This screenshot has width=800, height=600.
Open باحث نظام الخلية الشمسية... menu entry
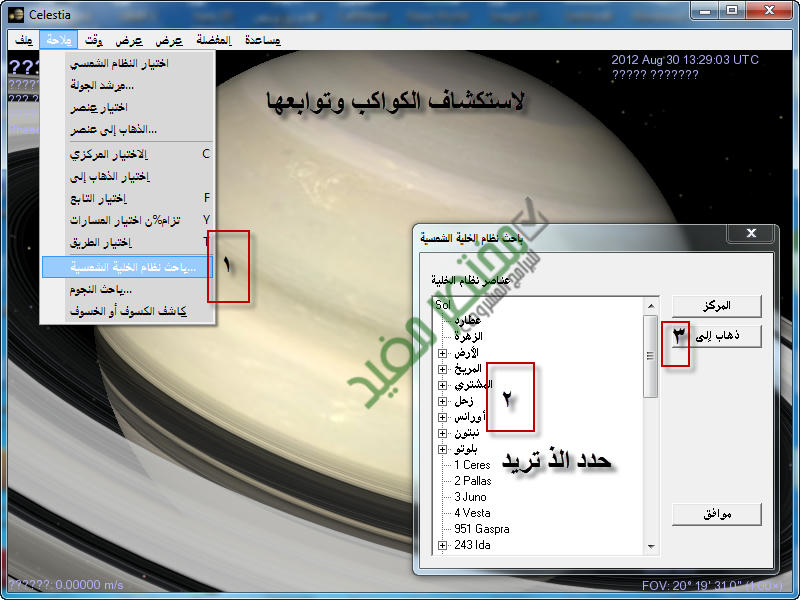(127, 267)
